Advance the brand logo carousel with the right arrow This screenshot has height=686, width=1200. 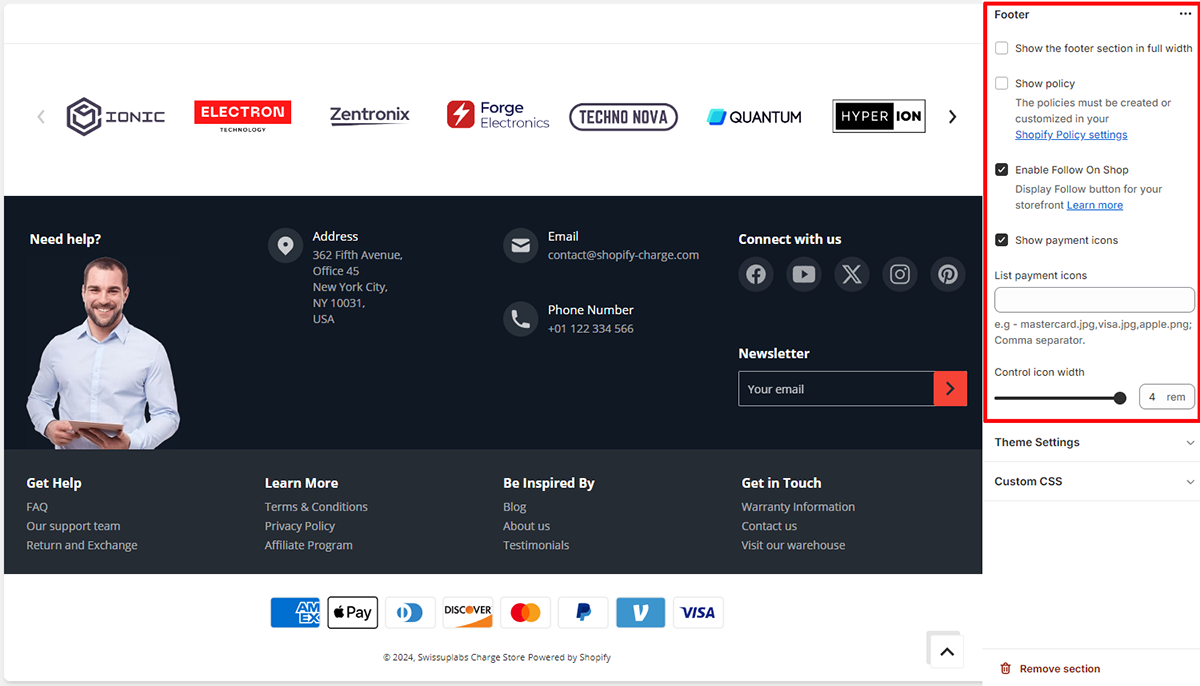click(x=952, y=116)
